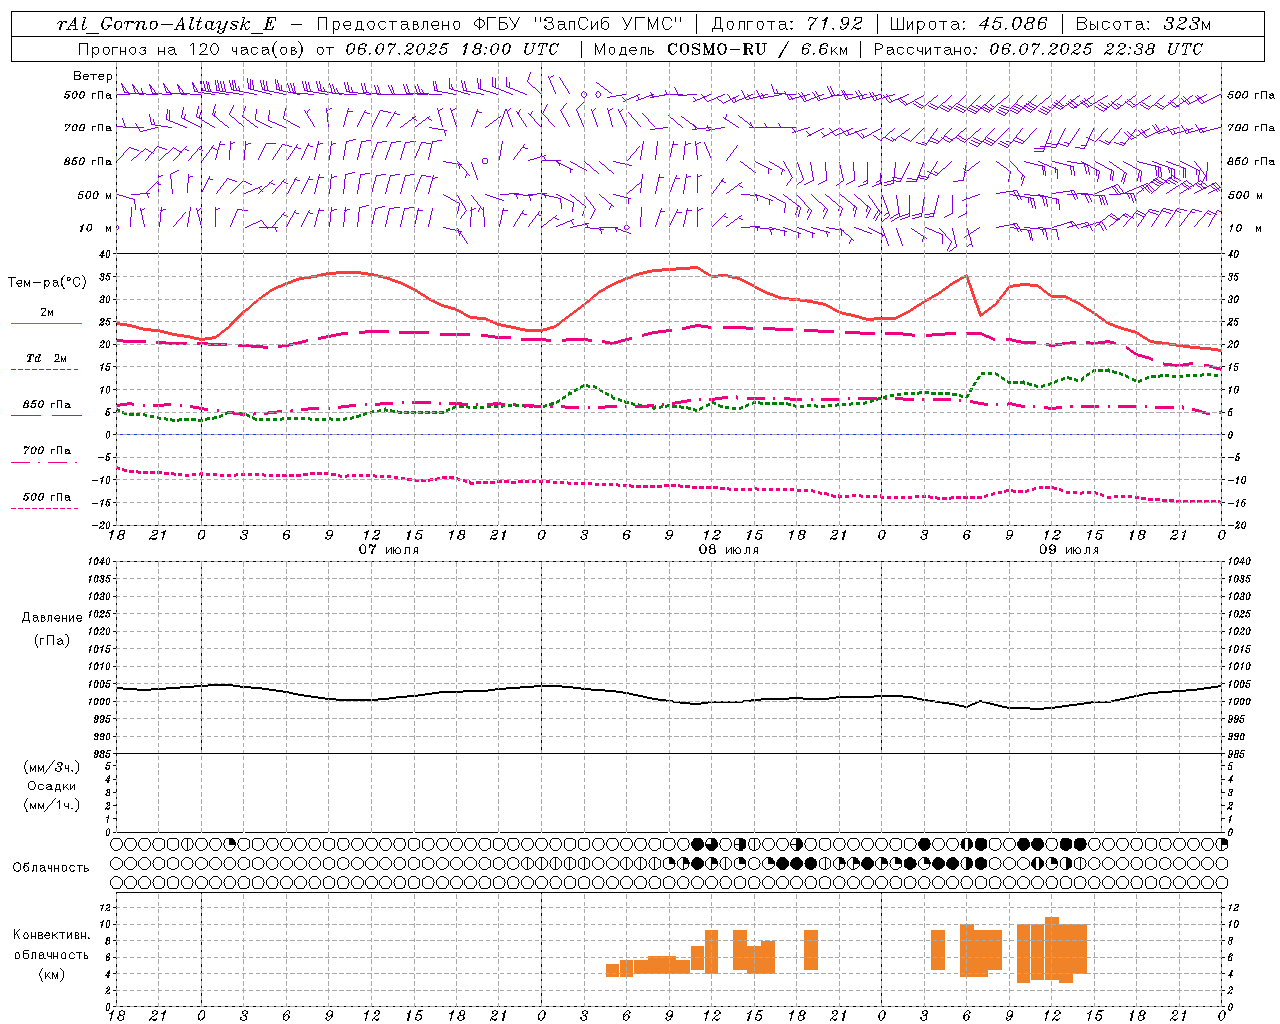
Task: Click the (мм/3ч.) precipitation unit label
Action: click(52, 767)
